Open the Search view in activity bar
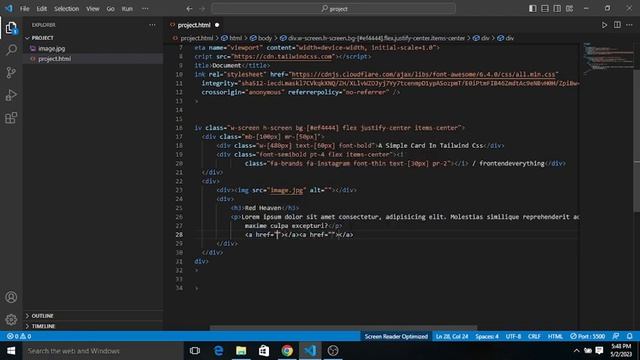The image size is (640, 360). [11, 50]
